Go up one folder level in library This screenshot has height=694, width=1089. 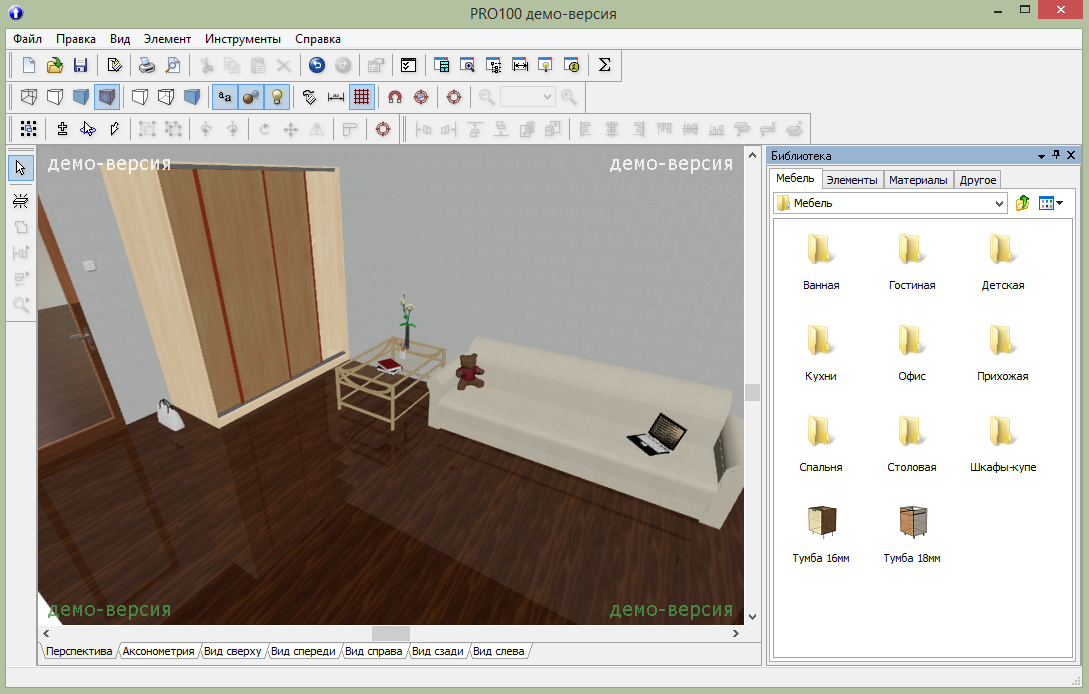[1023, 203]
